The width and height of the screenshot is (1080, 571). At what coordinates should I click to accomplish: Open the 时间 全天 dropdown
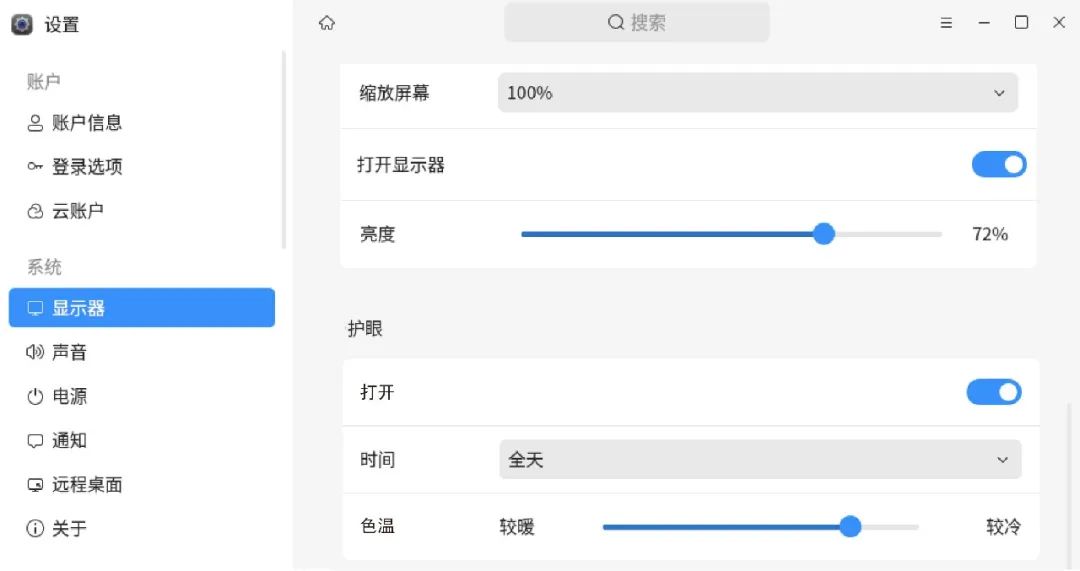(x=760, y=460)
